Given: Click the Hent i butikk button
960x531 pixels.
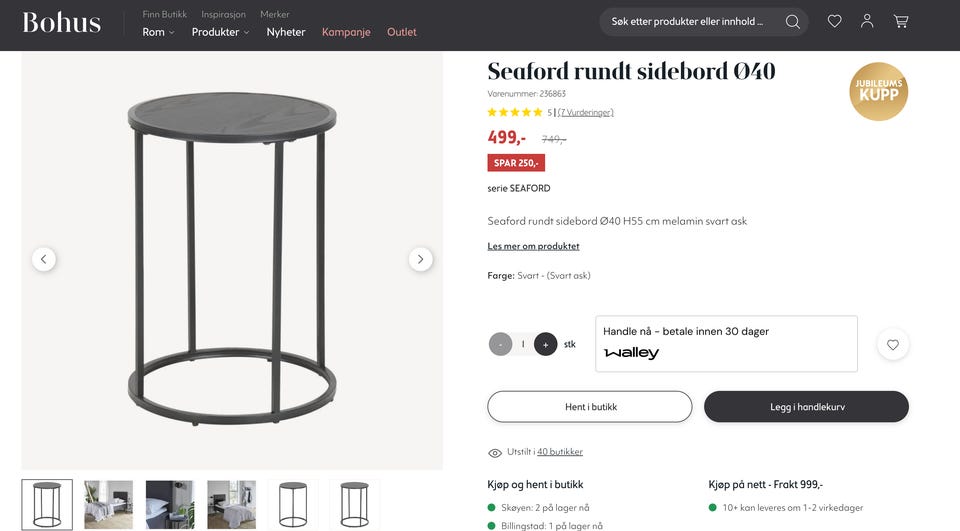Looking at the screenshot, I should coord(590,407).
